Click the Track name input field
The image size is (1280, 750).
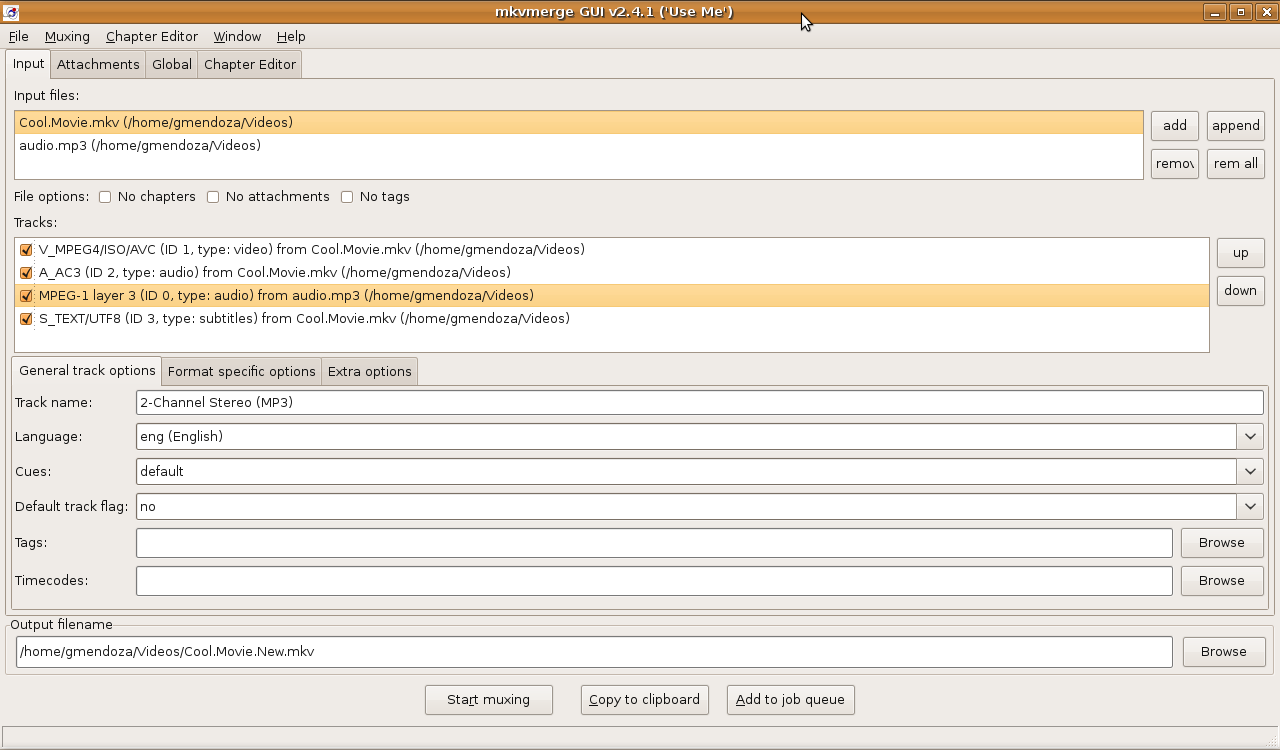point(700,402)
